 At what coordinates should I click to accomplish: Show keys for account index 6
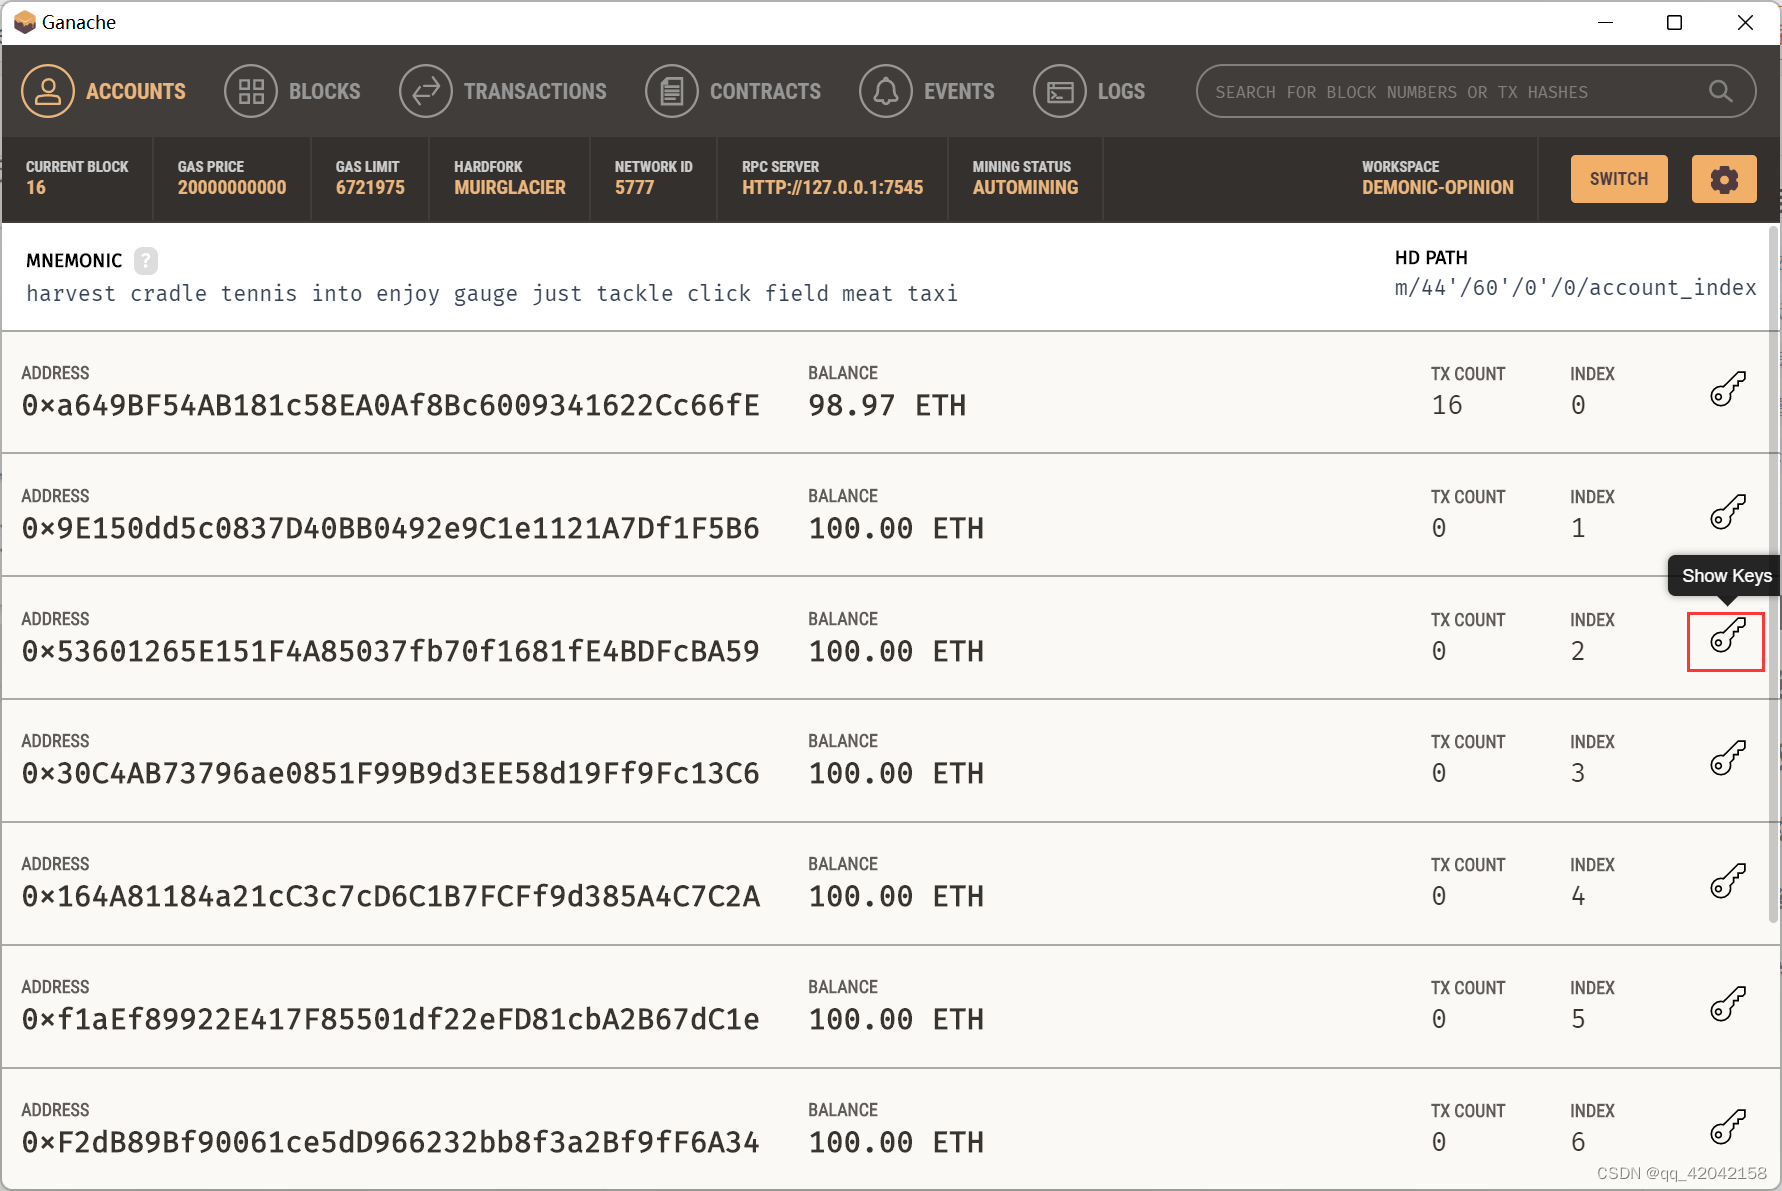click(1727, 1127)
